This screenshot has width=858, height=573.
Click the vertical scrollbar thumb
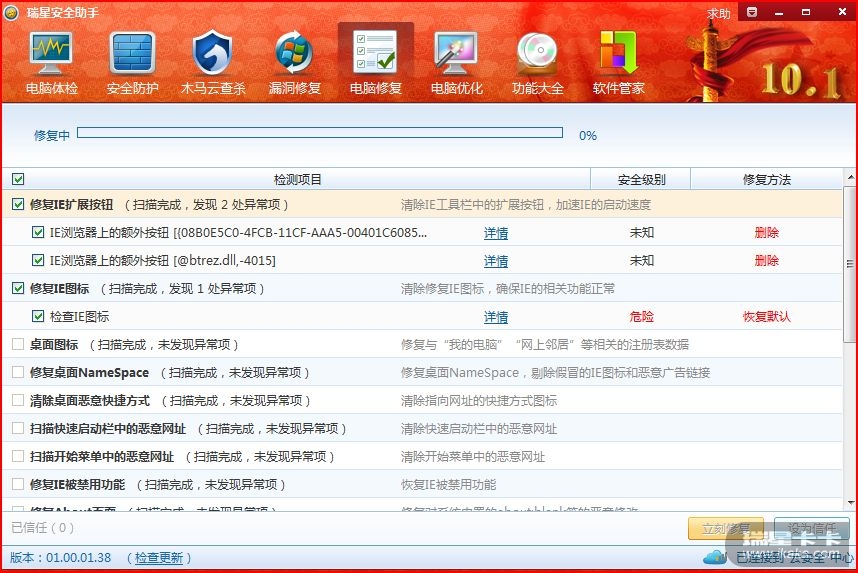(850, 264)
